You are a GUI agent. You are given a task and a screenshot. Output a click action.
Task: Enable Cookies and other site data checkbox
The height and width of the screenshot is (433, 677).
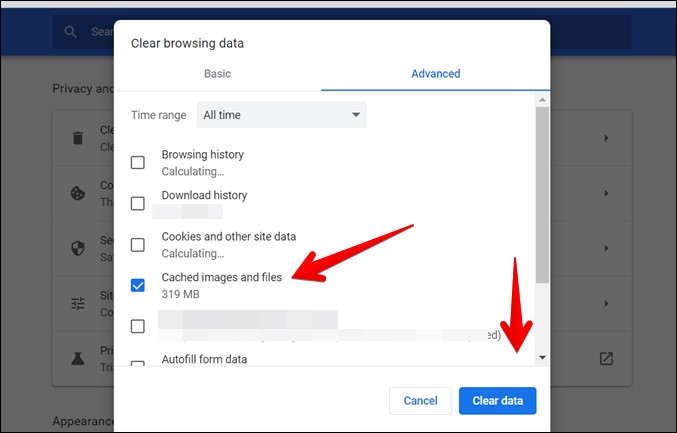click(x=138, y=245)
